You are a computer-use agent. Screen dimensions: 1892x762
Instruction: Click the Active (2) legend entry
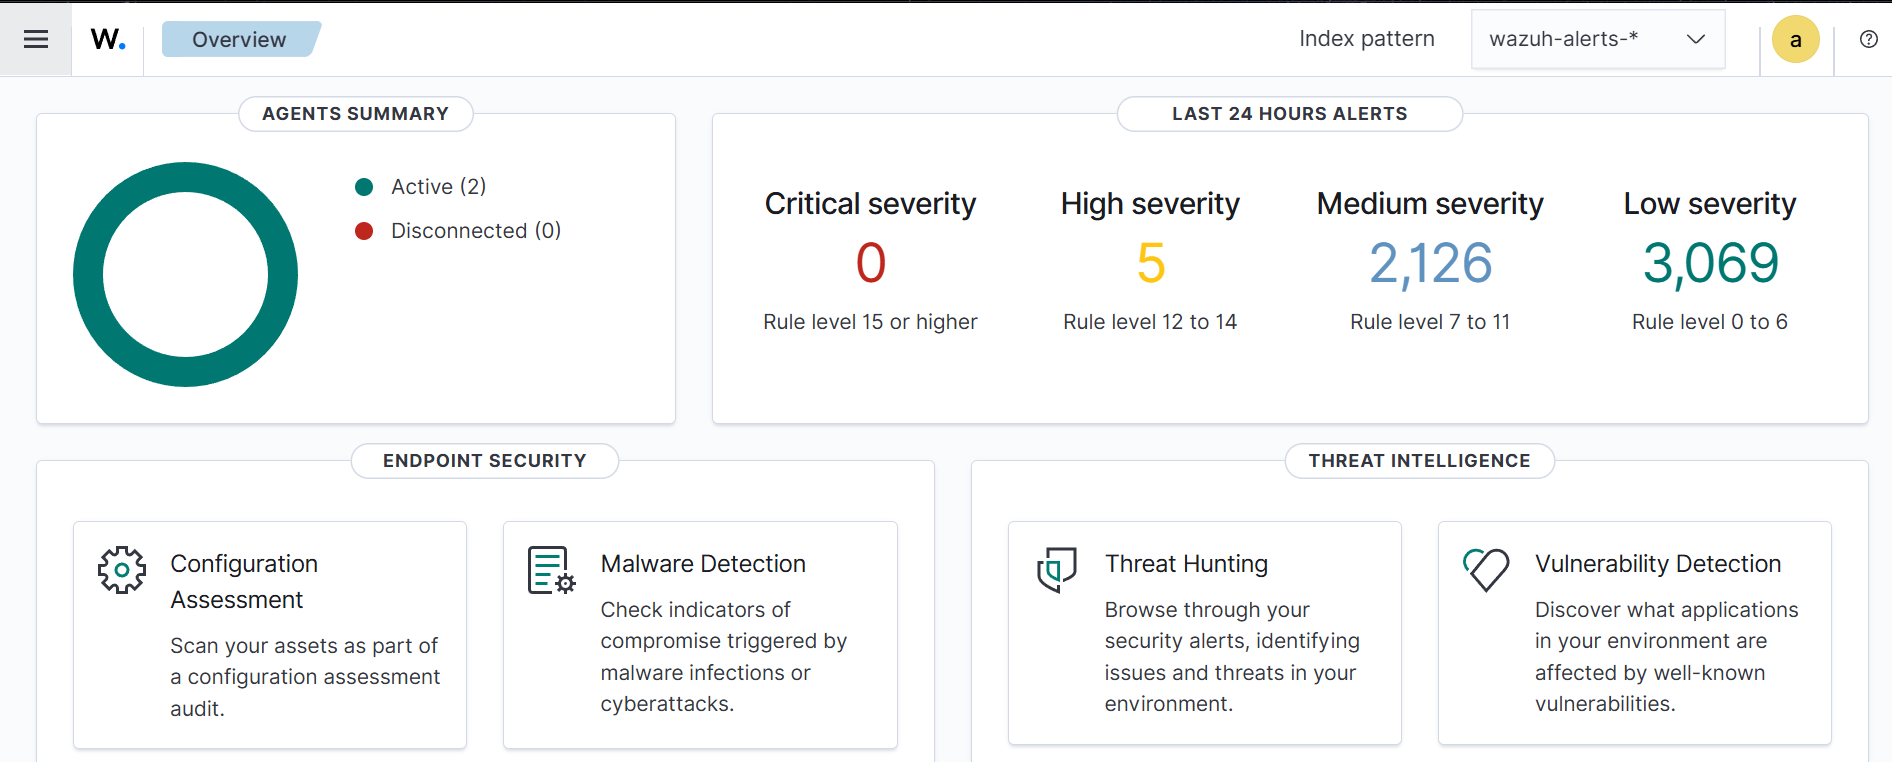438,187
